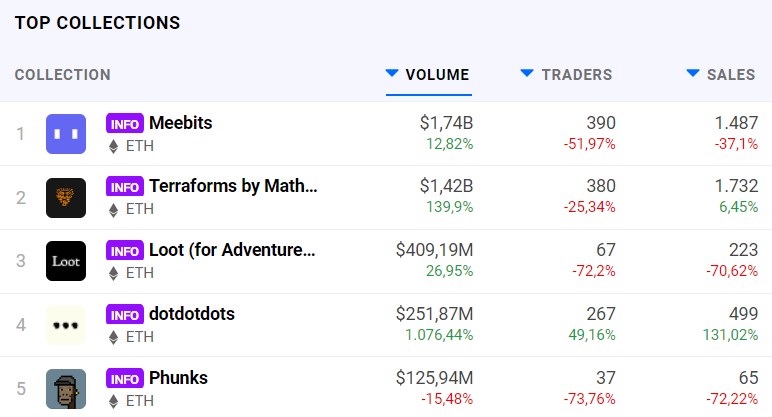Screen dimensions: 772x417
Task: Sort by Traders column arrow
Action: click(527, 73)
